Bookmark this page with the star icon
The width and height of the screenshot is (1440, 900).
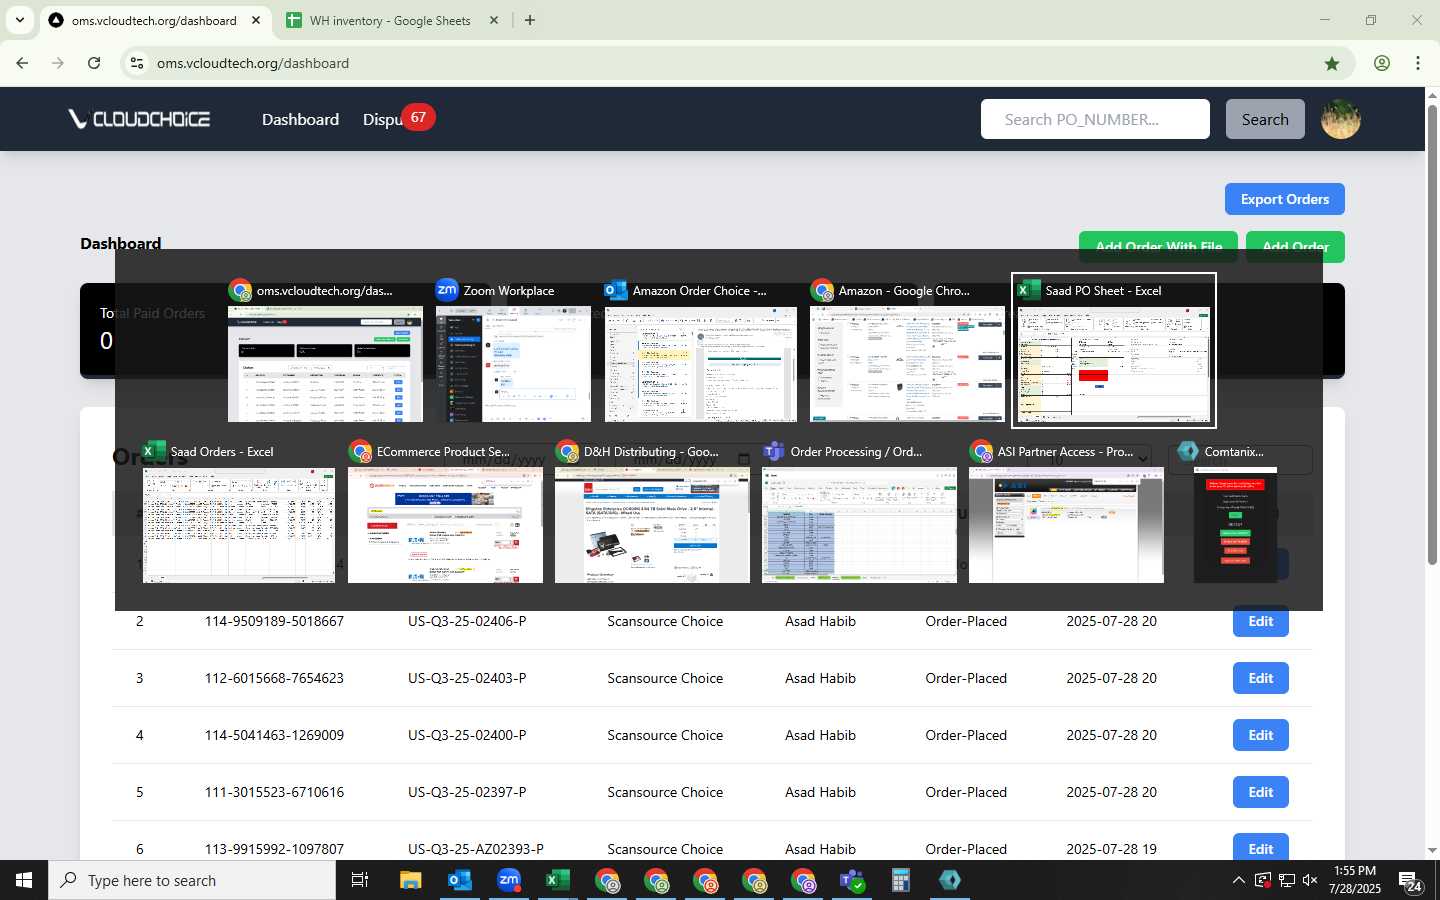coord(1331,63)
